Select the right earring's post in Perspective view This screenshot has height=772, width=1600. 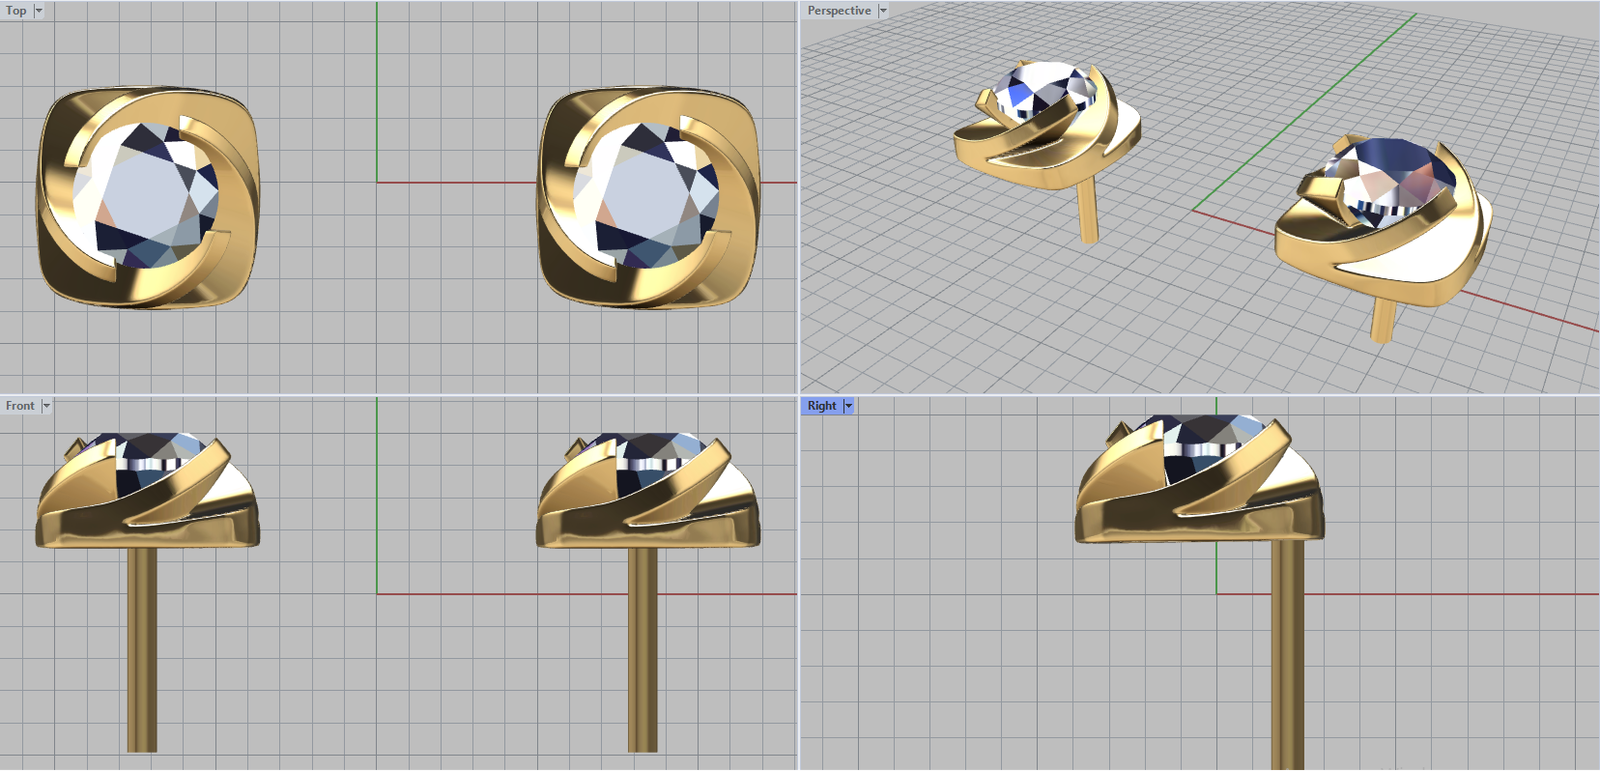(1383, 318)
